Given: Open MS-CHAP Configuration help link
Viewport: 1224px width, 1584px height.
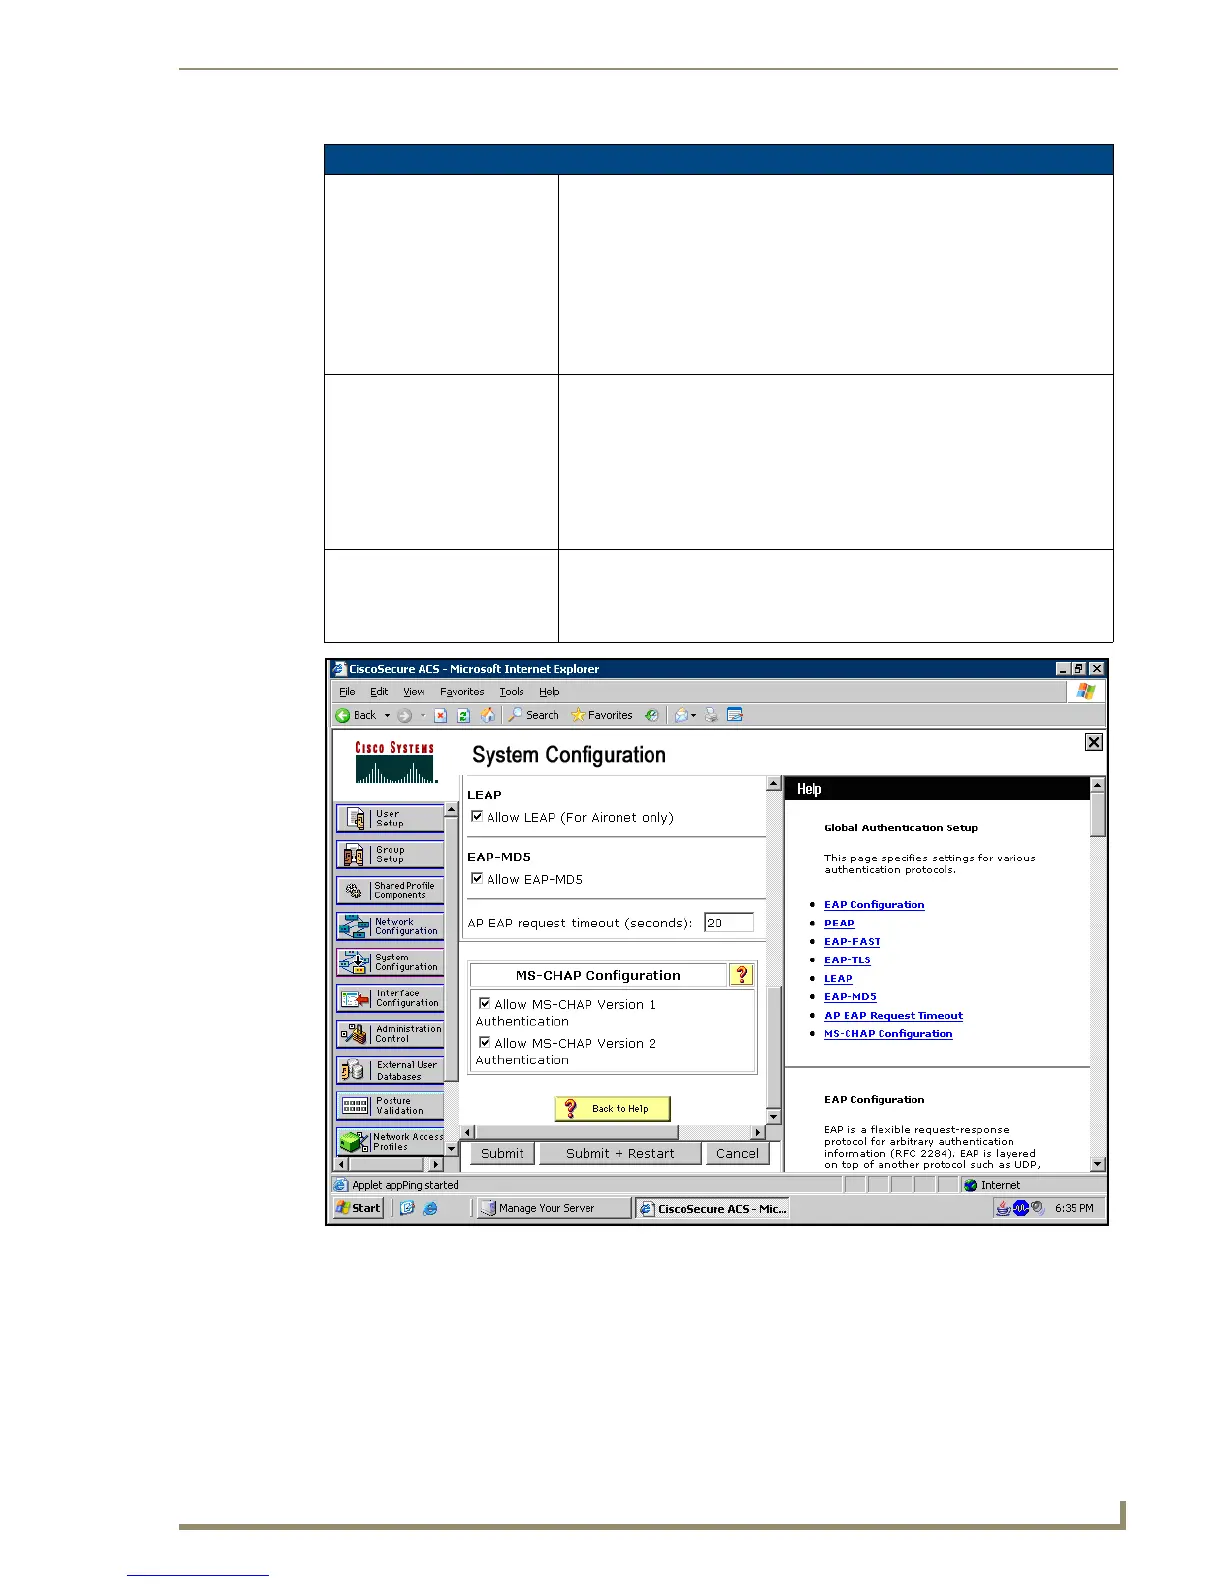Looking at the screenshot, I should (888, 1034).
